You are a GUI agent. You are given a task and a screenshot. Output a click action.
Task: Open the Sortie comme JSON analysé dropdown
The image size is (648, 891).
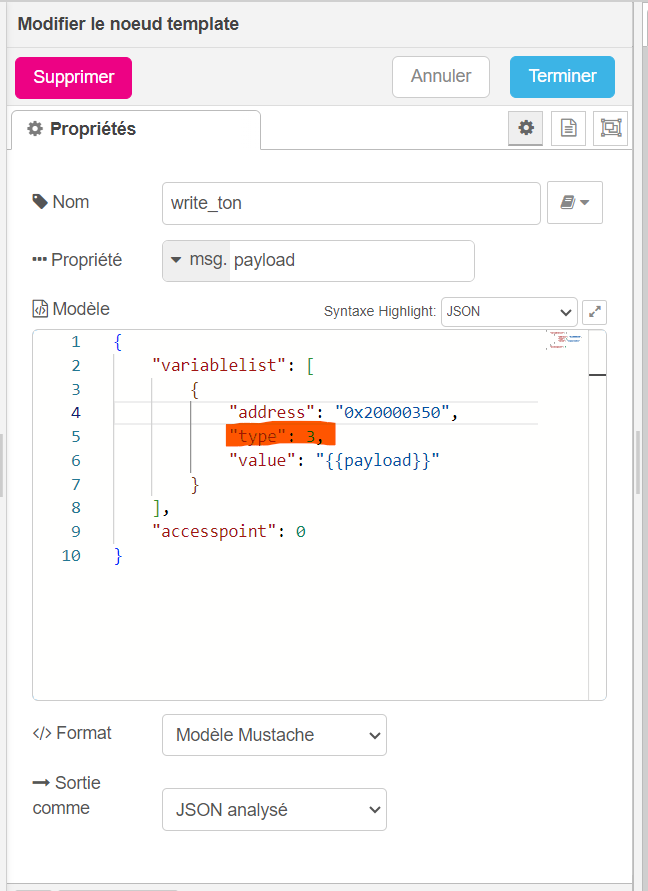(x=274, y=809)
